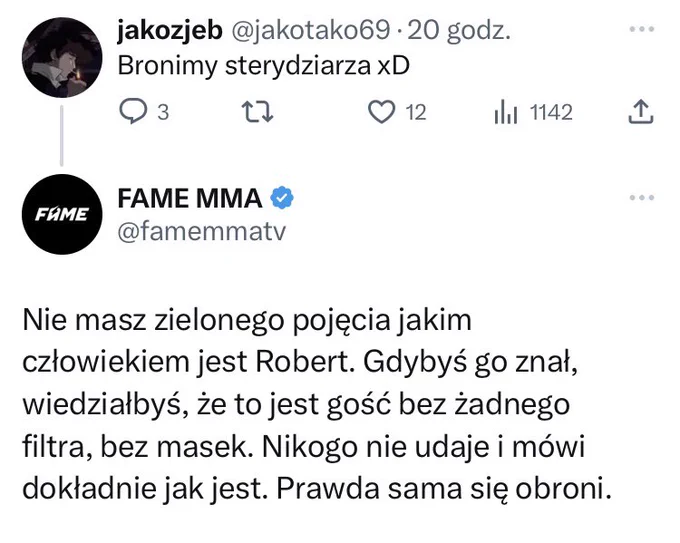Retweet the jakozjeb post

click(258, 112)
